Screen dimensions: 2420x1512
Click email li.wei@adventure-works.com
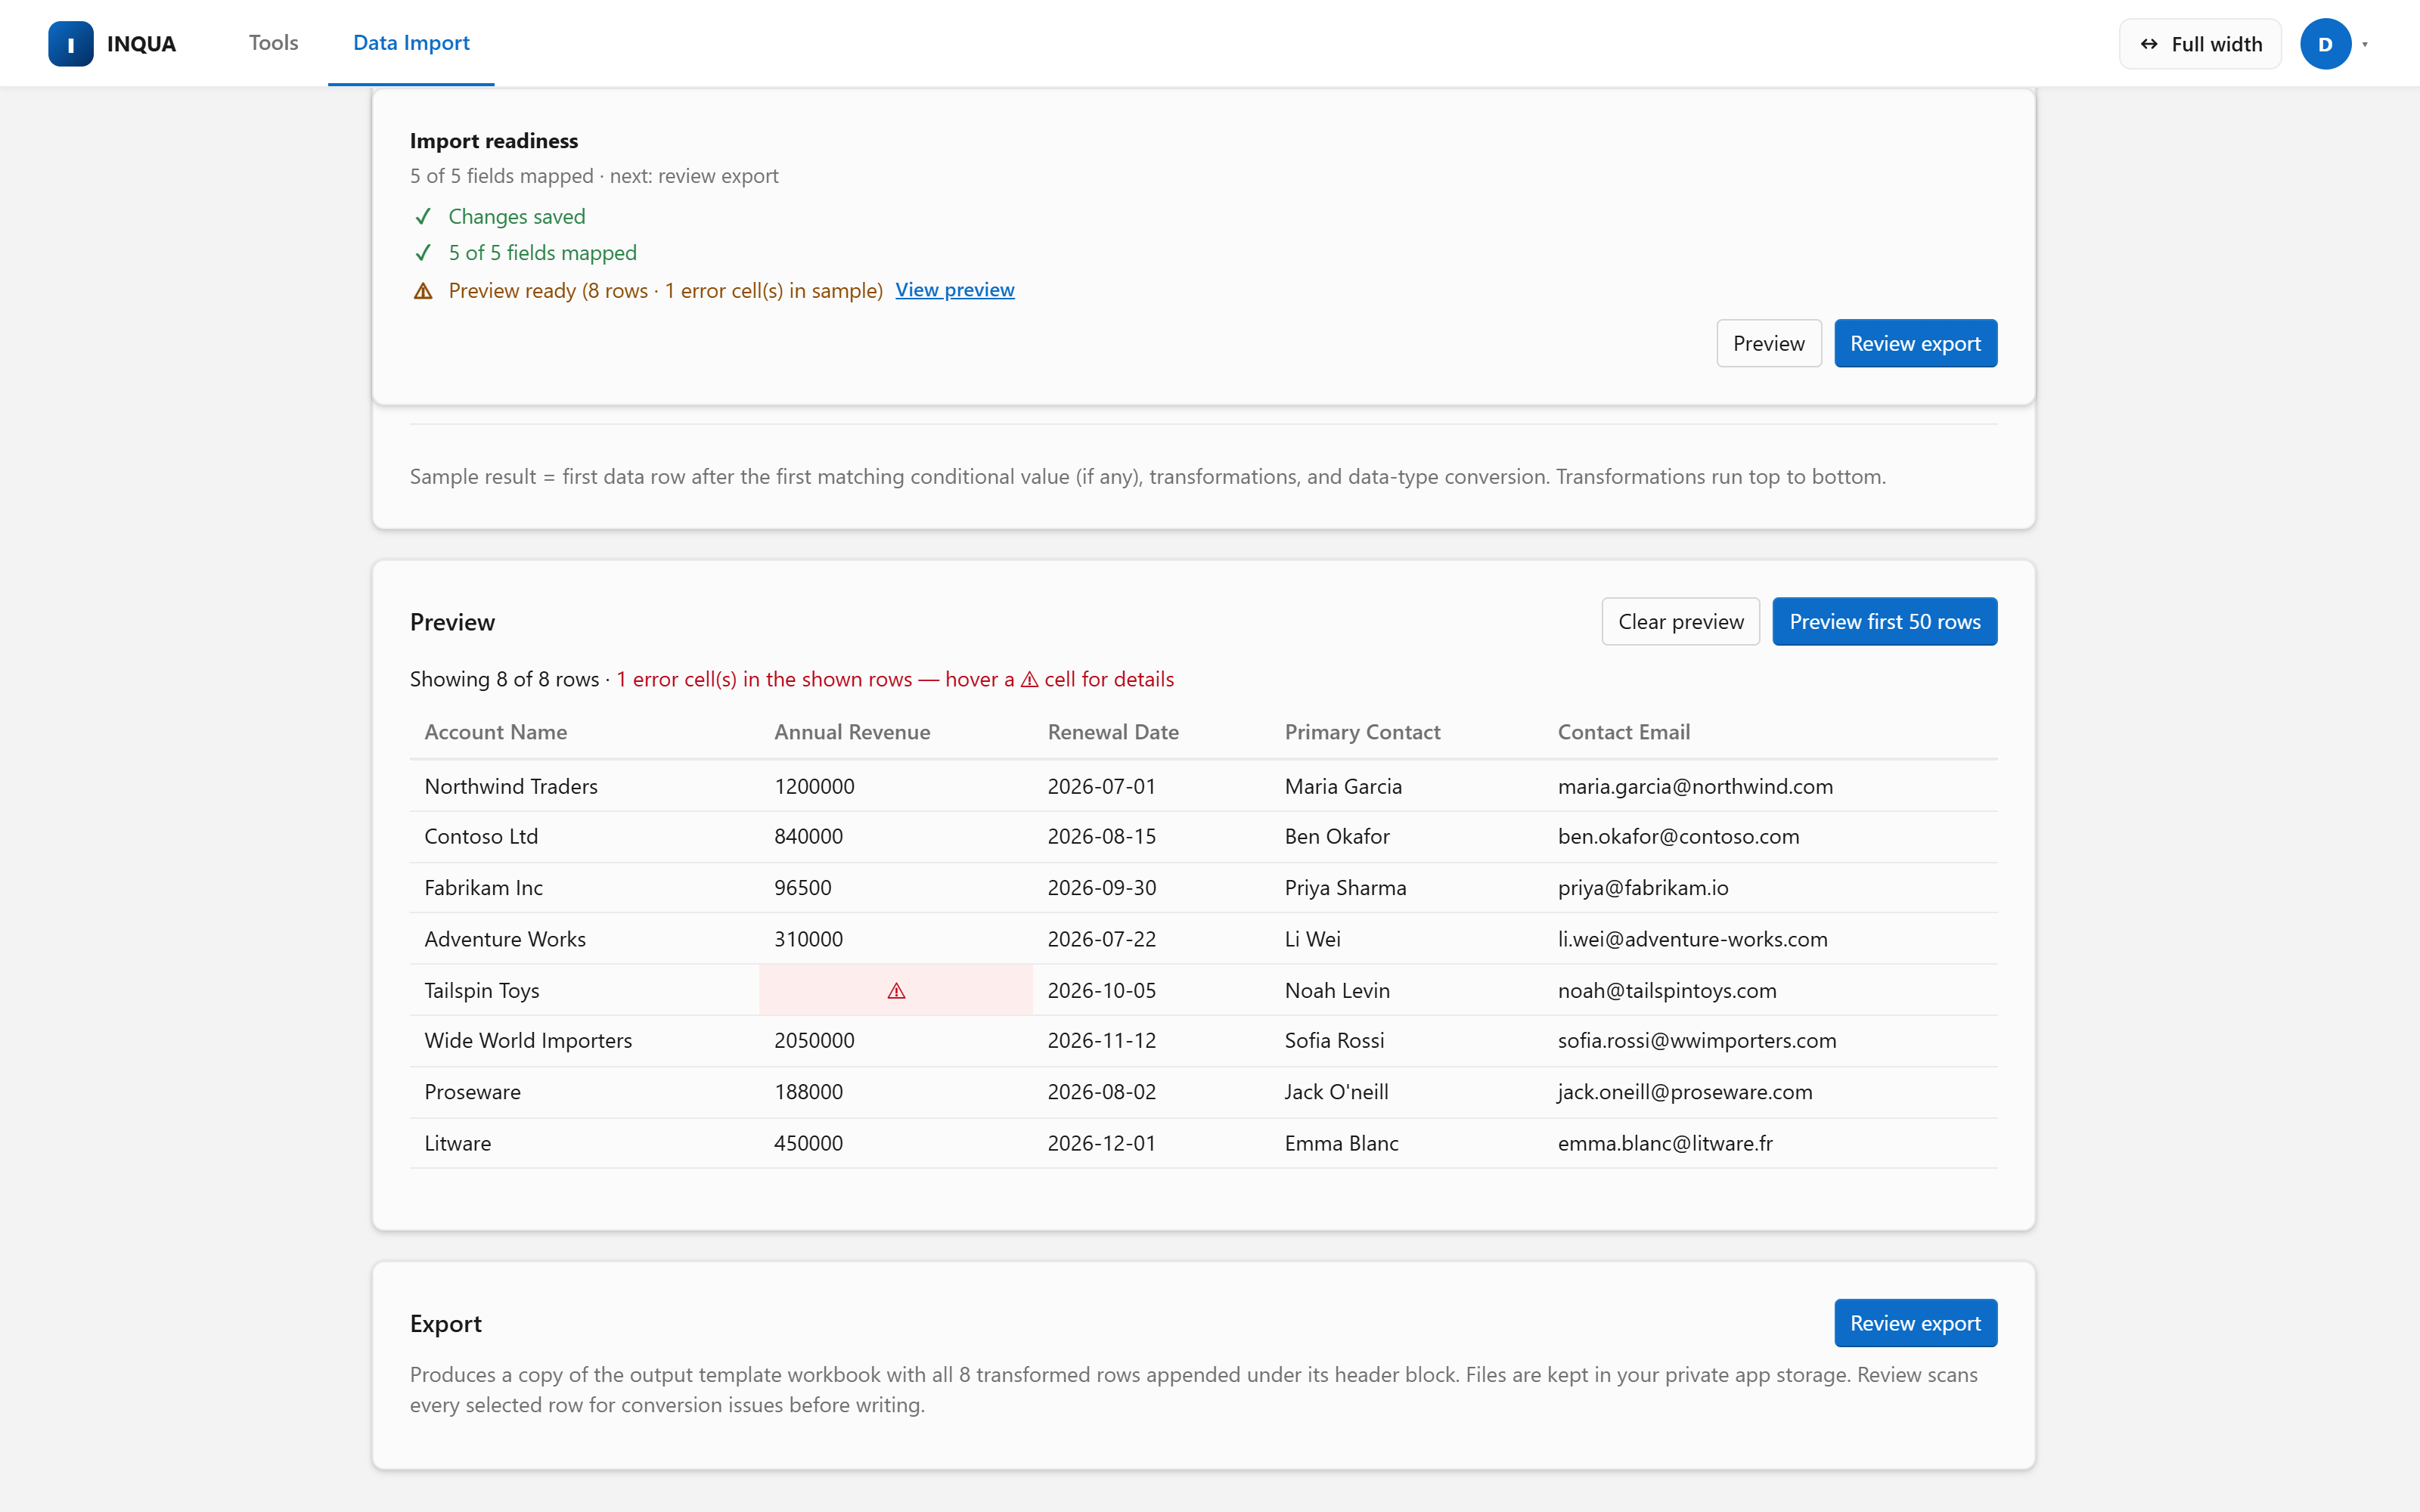1692,939
